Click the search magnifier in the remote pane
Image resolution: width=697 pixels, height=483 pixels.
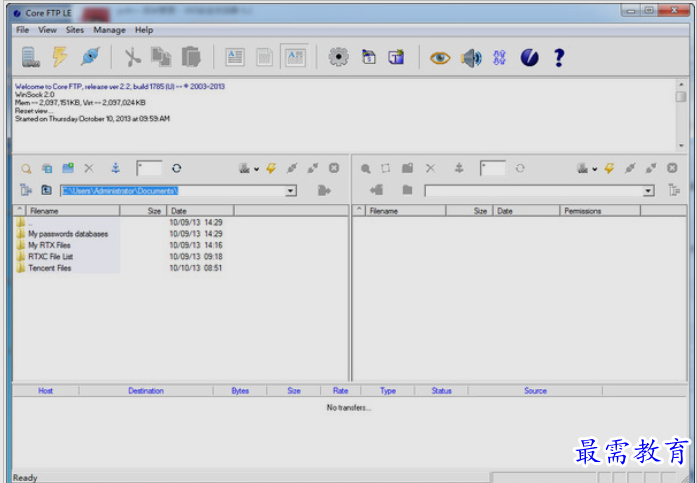pyautogui.click(x=365, y=168)
